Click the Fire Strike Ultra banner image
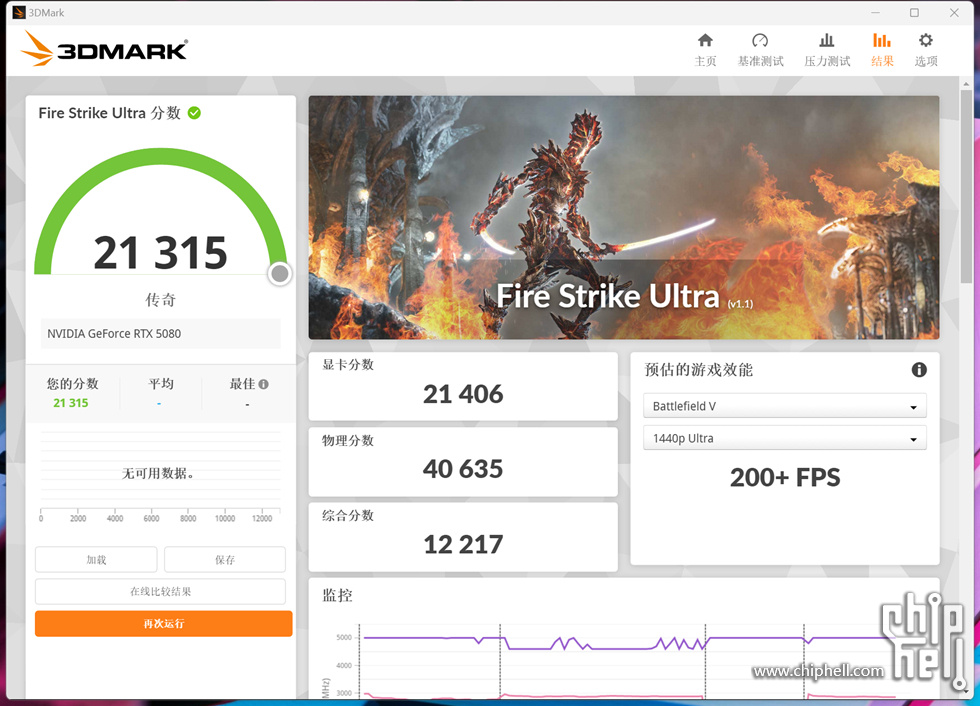Viewport: 980px width, 706px height. 624,217
